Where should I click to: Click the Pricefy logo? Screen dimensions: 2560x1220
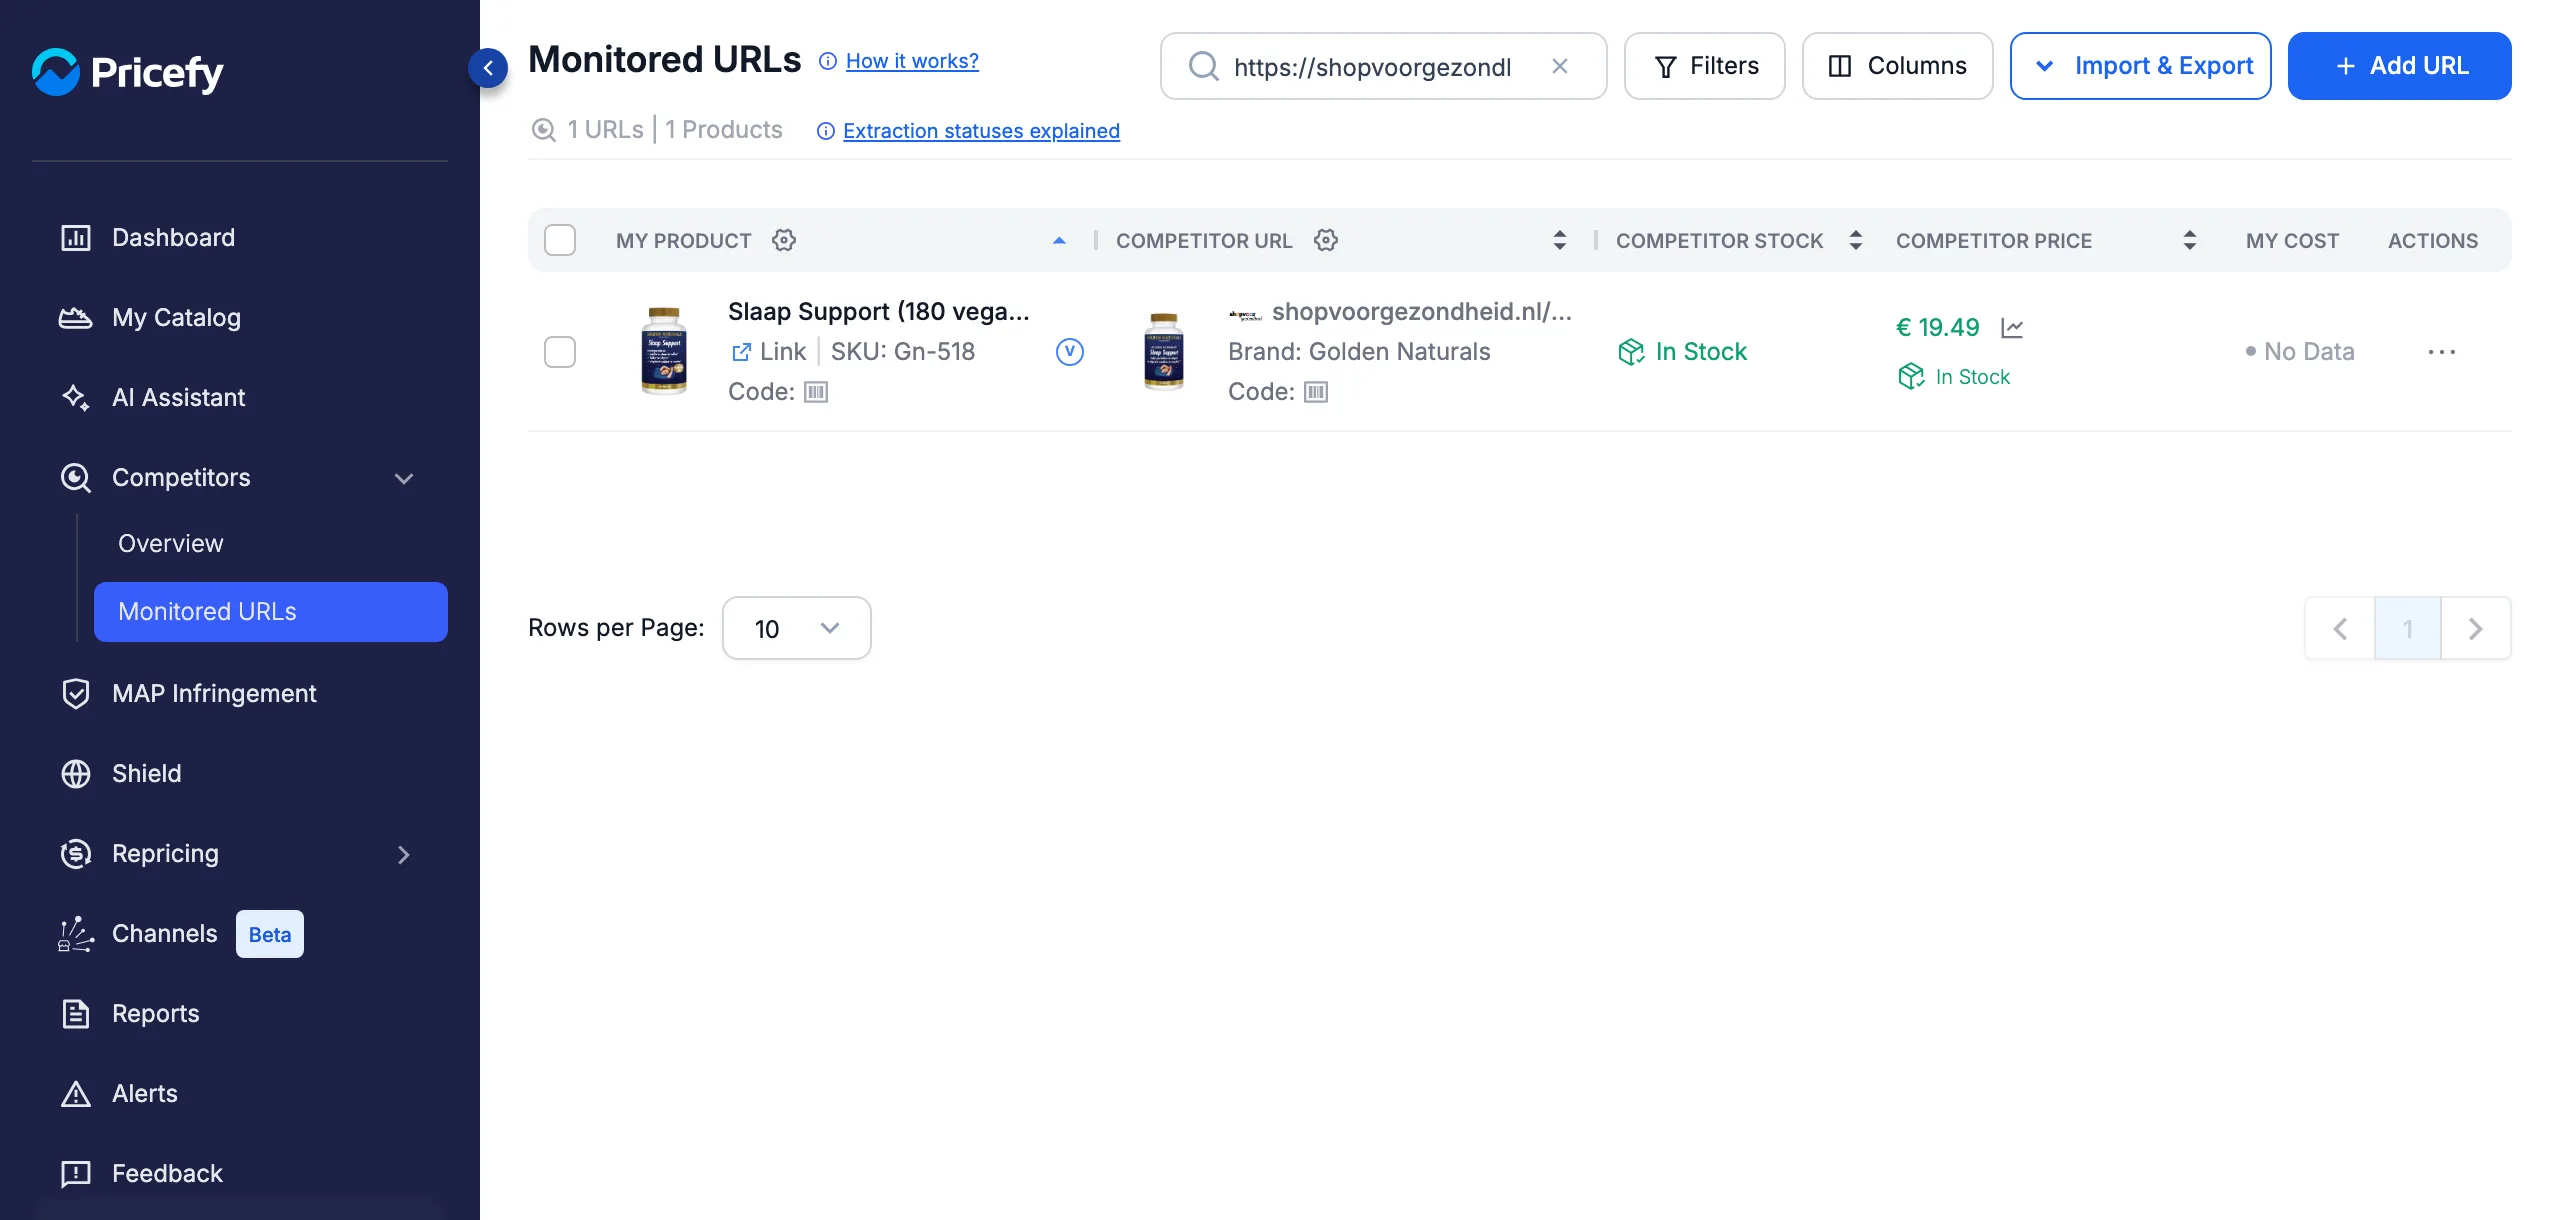128,71
